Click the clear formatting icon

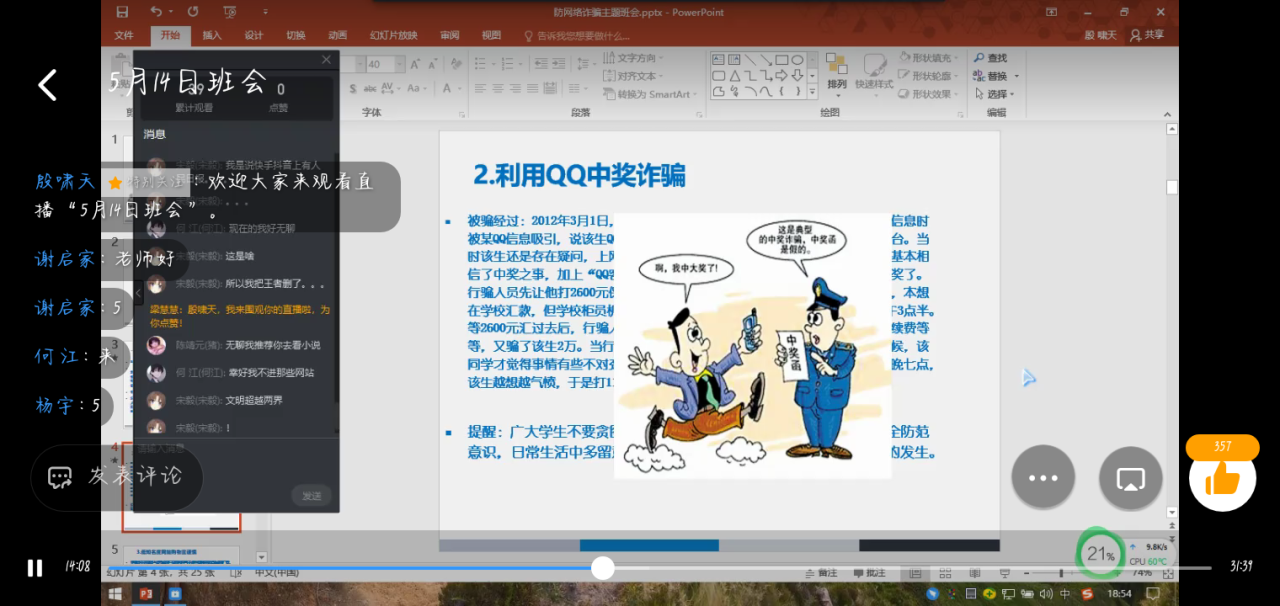coord(456,64)
